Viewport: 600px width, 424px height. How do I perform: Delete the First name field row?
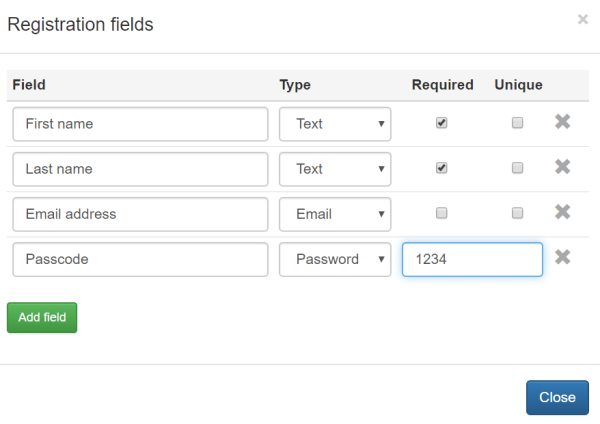[x=562, y=122]
